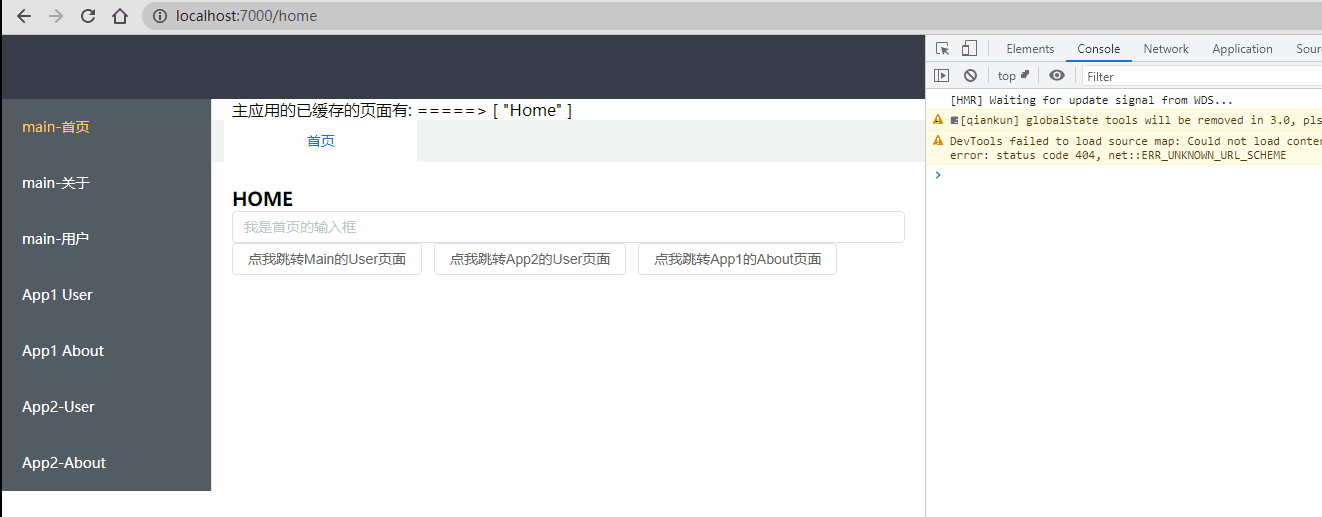Open main-关于 from the sidebar

[x=106, y=183]
